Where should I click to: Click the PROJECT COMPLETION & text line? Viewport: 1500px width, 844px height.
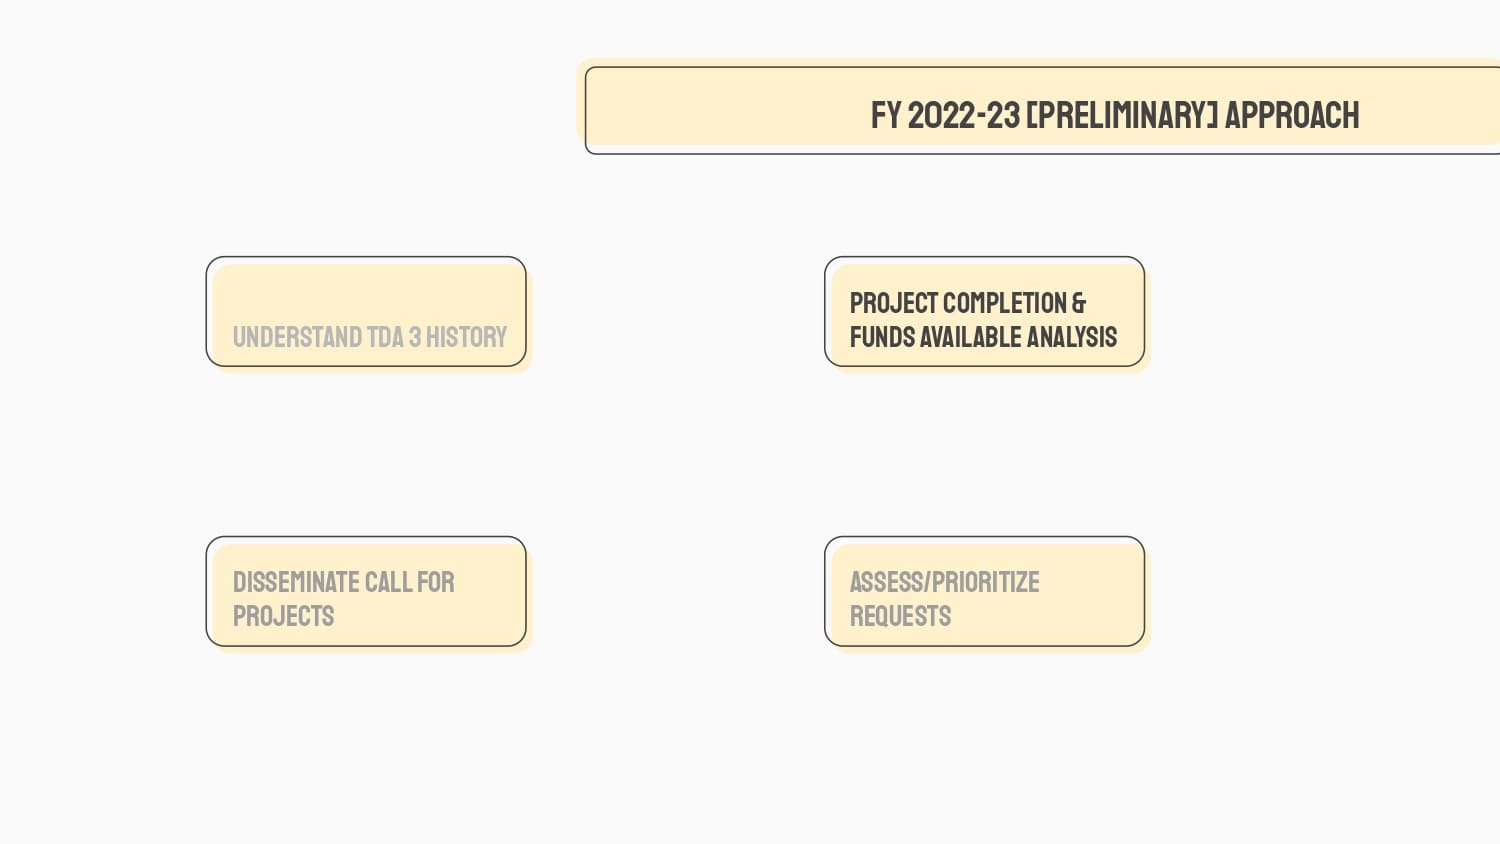[967, 303]
